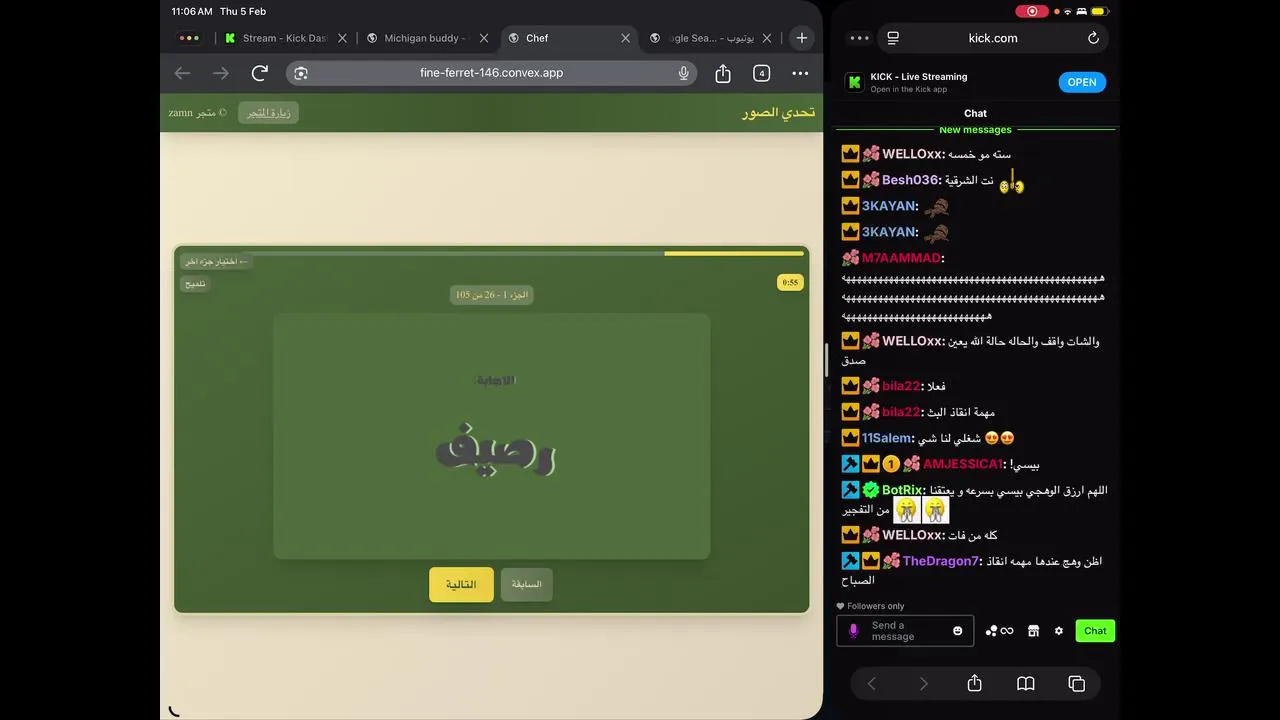Screen dimensions: 1280x720
Task: Close the يوتيوب search tab
Action: 768,38
